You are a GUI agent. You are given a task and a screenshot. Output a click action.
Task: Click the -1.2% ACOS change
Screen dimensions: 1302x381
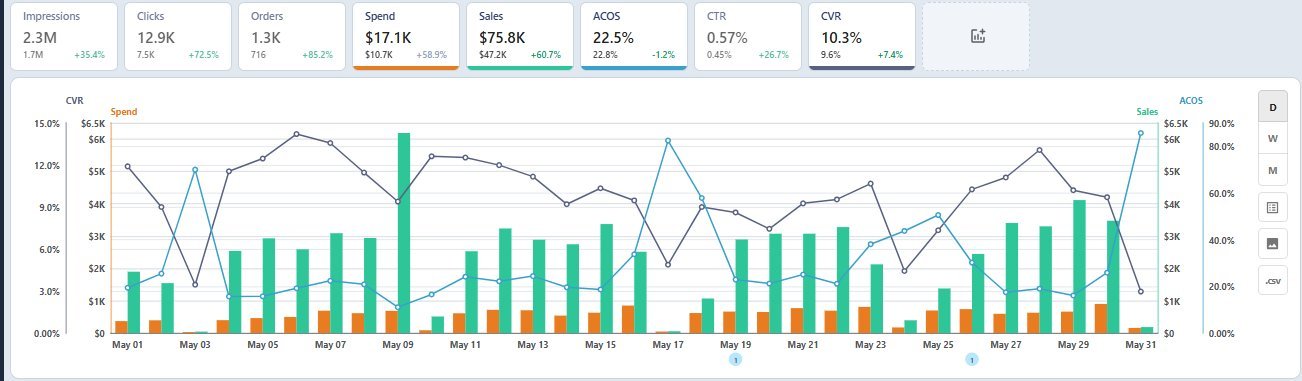[x=662, y=55]
